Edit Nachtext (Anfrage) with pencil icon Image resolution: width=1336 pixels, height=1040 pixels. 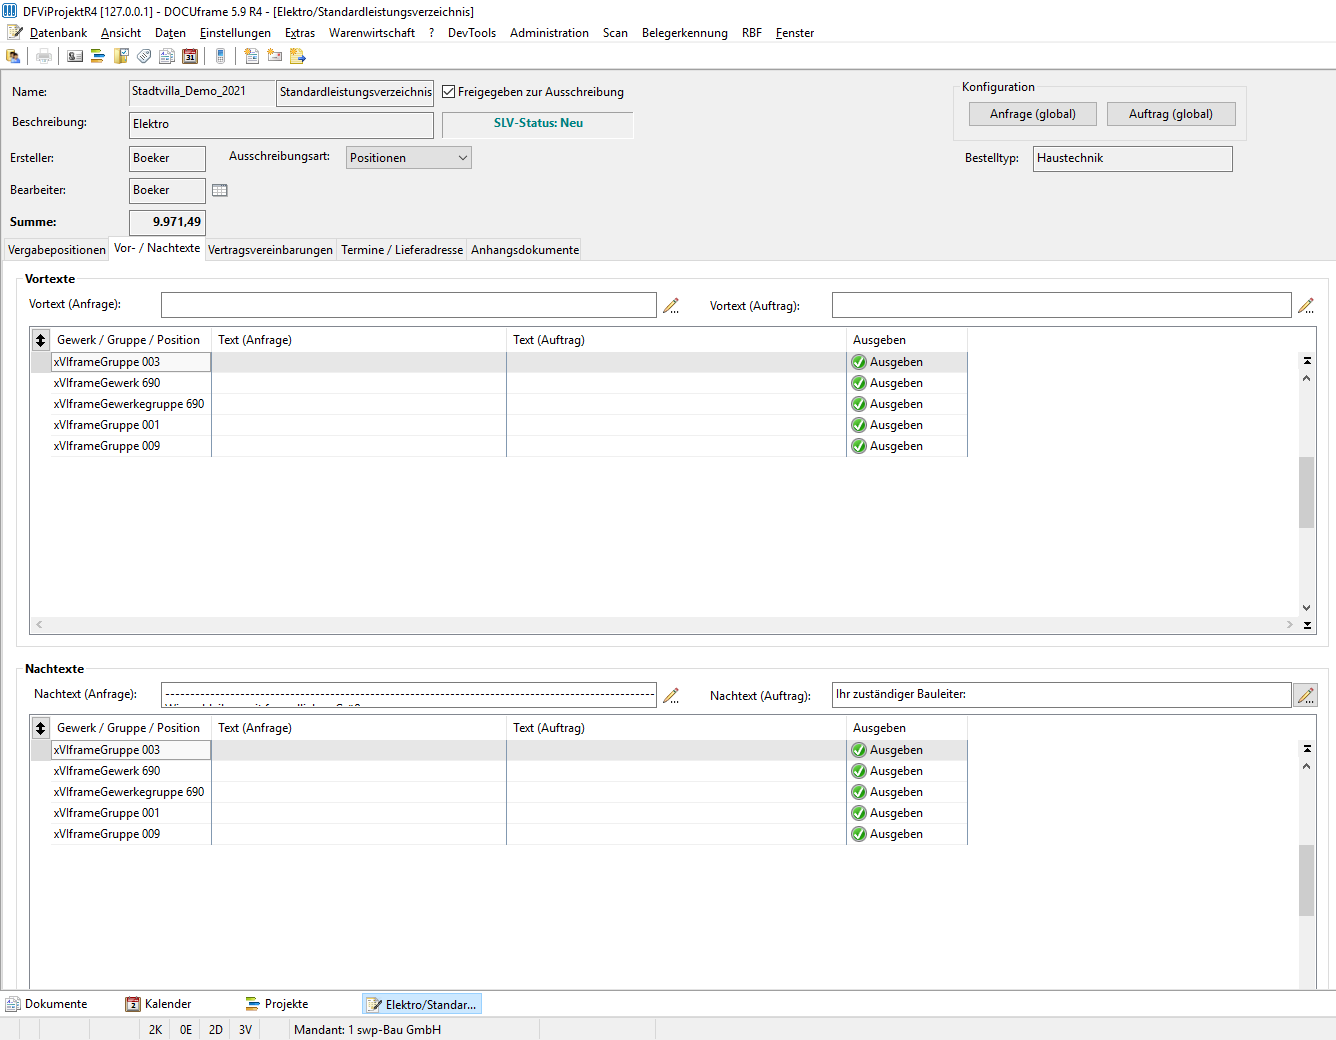click(x=671, y=695)
